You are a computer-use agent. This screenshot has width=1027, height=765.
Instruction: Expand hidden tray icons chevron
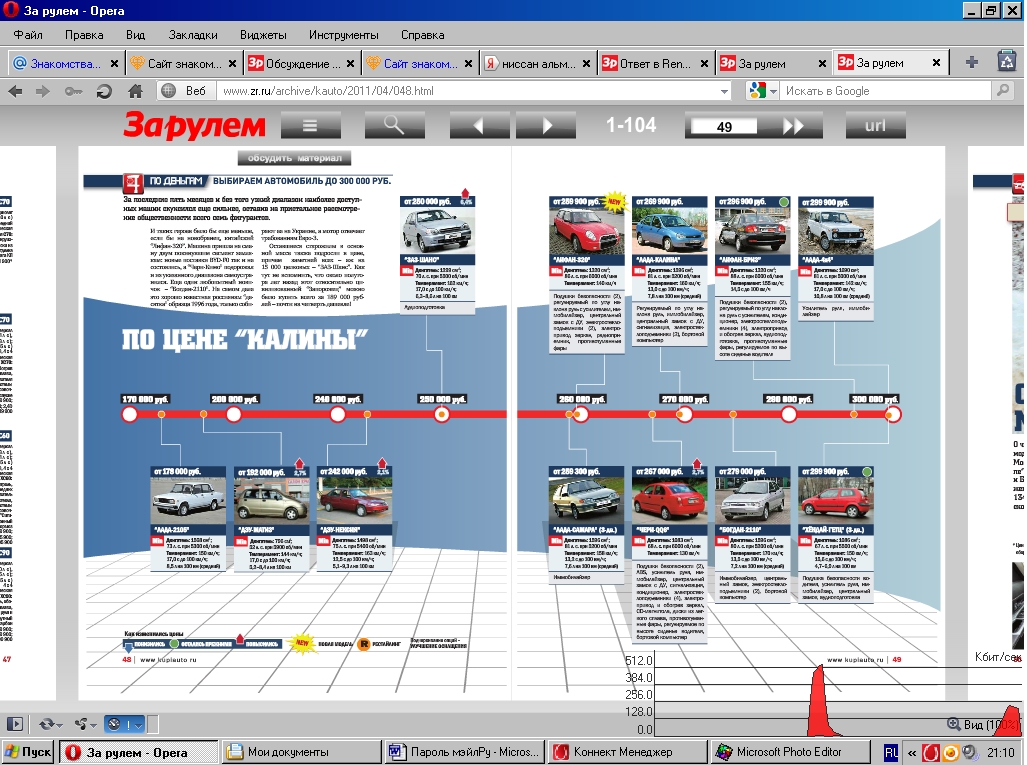coord(912,753)
